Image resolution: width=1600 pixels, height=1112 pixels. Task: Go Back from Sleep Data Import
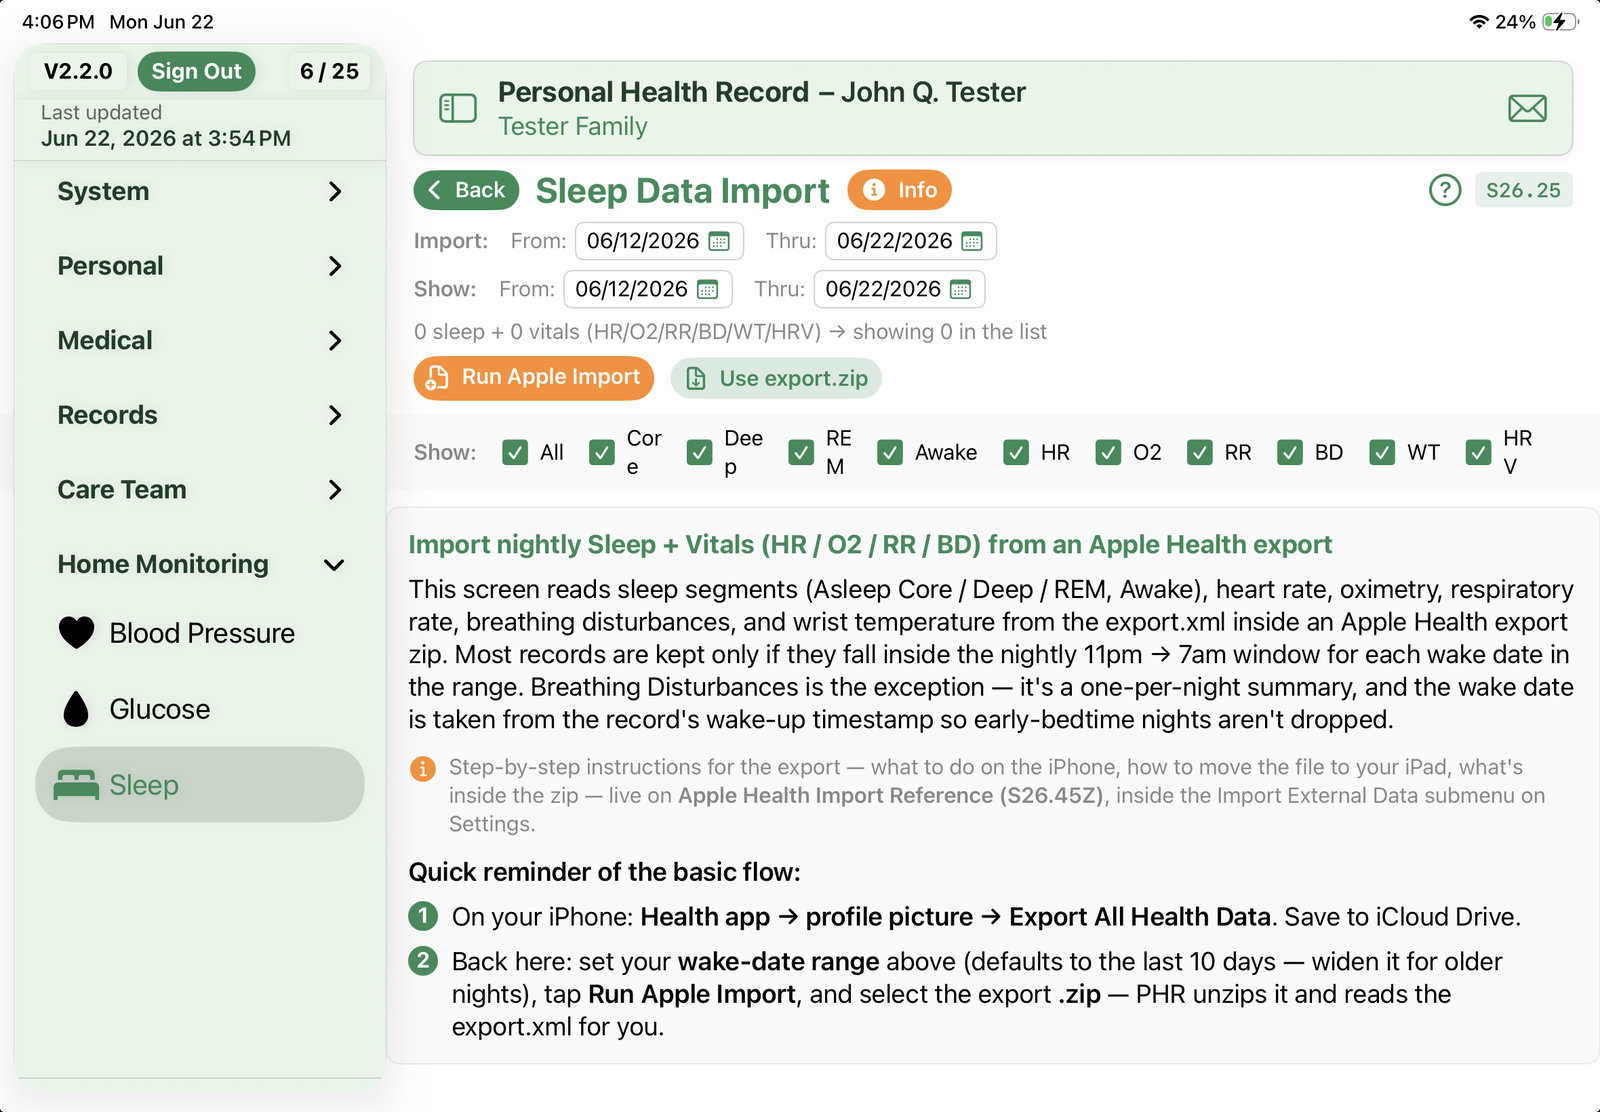[x=466, y=190]
